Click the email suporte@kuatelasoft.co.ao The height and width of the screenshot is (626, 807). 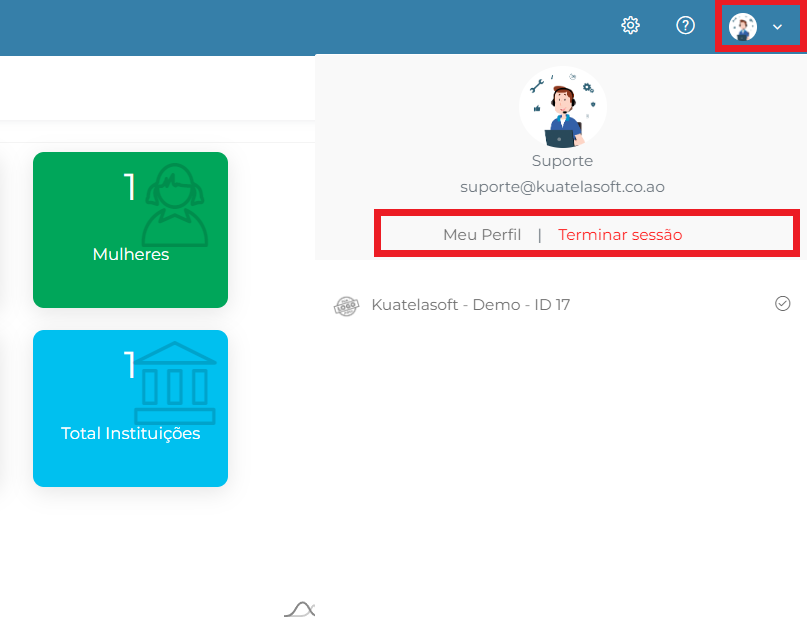click(562, 186)
